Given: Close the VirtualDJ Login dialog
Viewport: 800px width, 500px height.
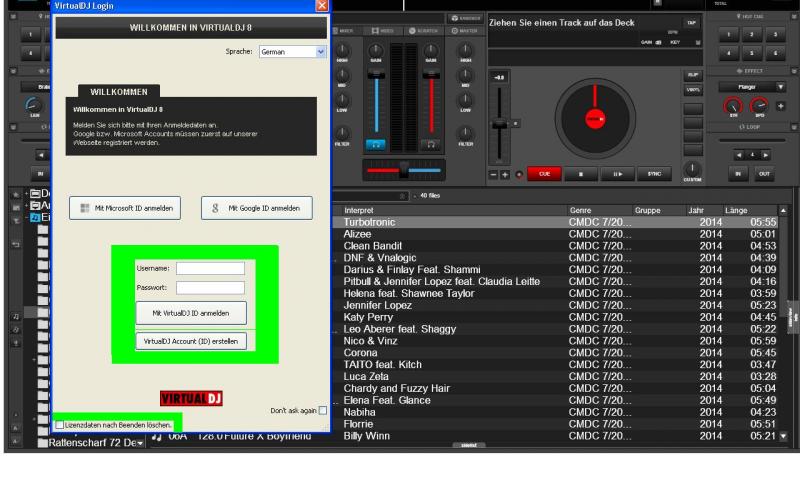Looking at the screenshot, I should tap(322, 6).
